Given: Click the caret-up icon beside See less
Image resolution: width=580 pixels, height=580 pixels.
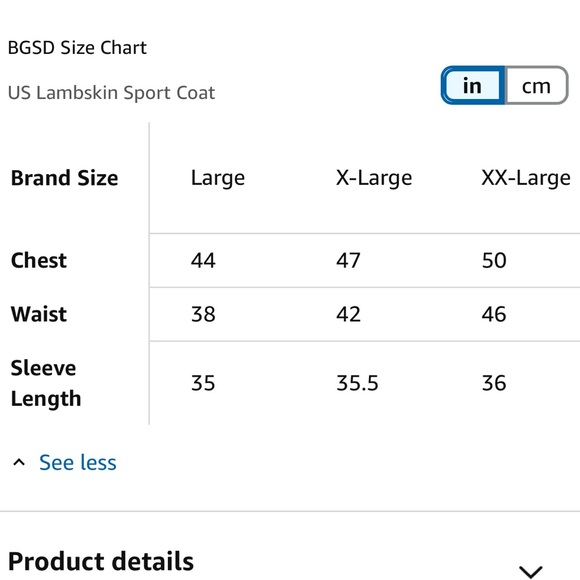Looking at the screenshot, I should pyautogui.click(x=19, y=462).
